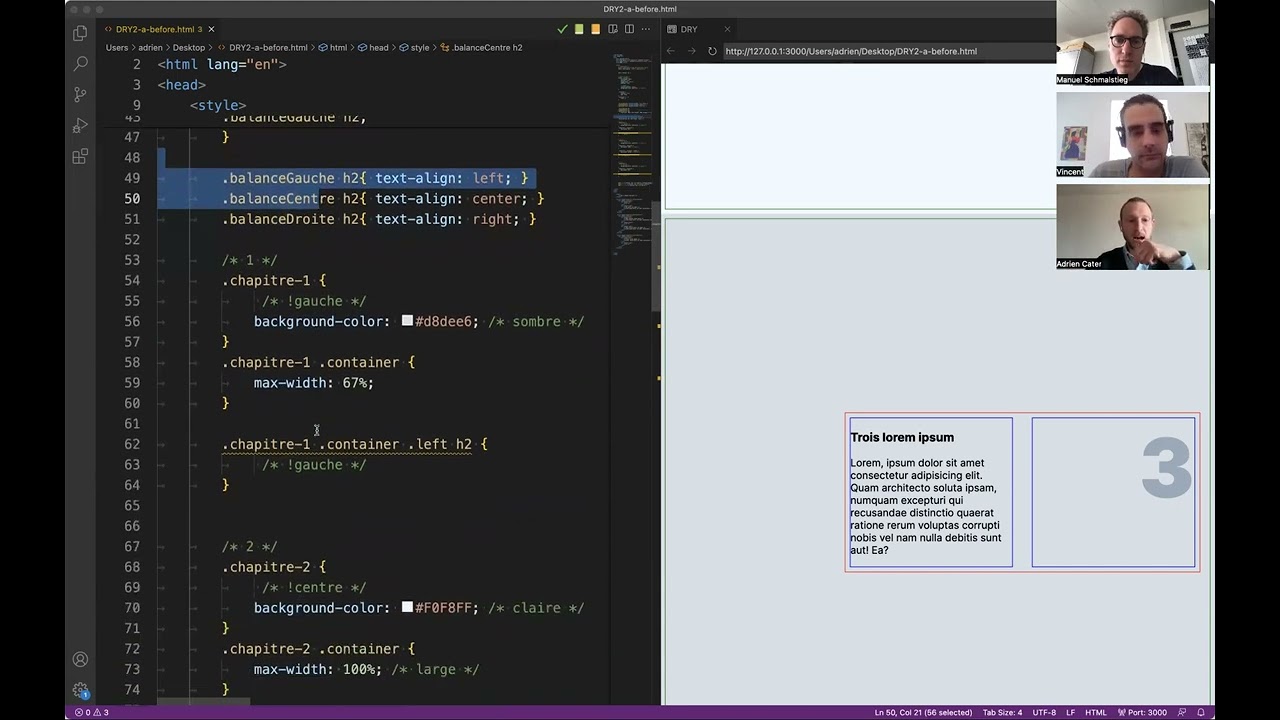Change LF line ending in status bar
The height and width of the screenshot is (720, 1280).
click(1070, 712)
